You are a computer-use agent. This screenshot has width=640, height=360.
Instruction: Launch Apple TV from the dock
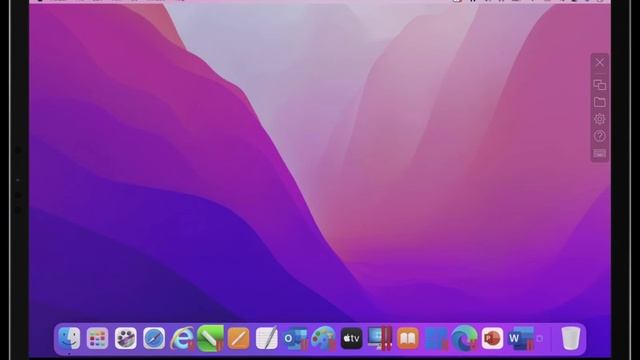pyautogui.click(x=351, y=338)
